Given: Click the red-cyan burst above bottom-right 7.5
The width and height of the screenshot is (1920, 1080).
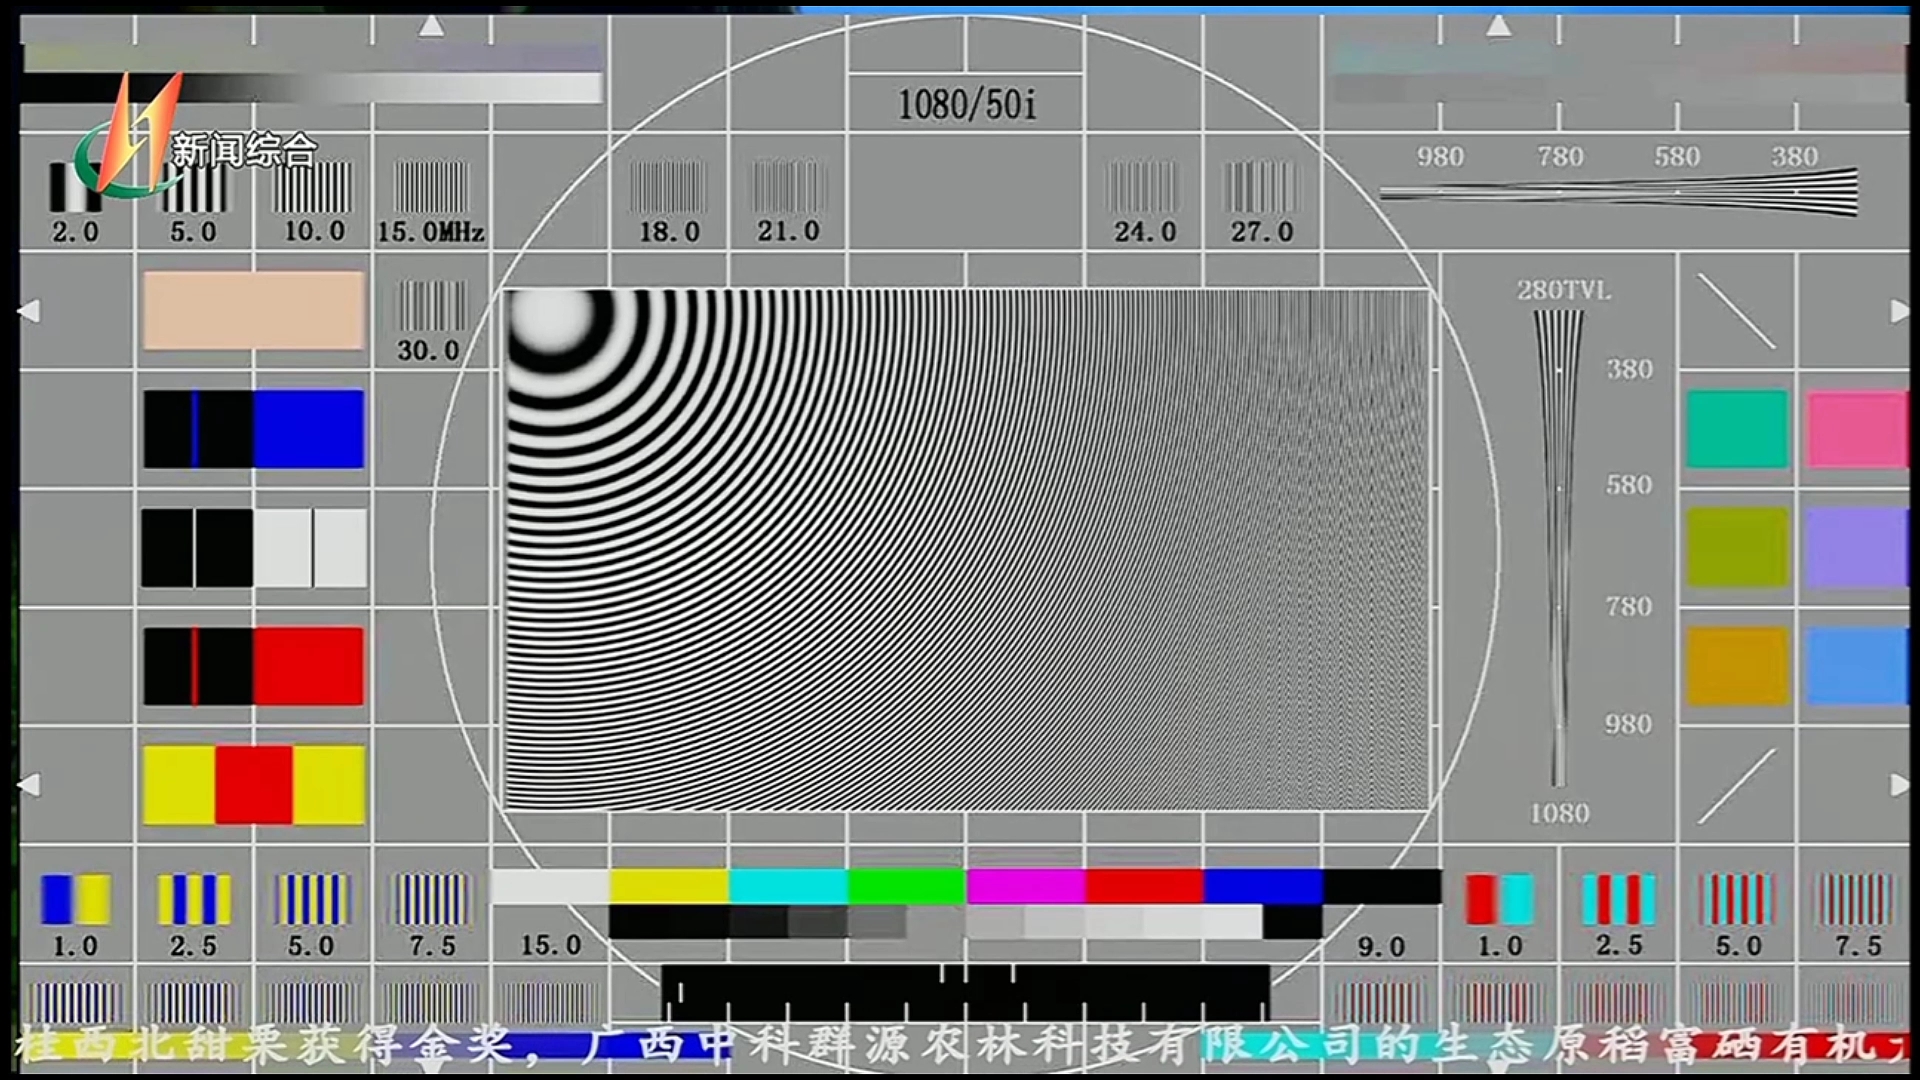Looking at the screenshot, I should coord(1856,899).
